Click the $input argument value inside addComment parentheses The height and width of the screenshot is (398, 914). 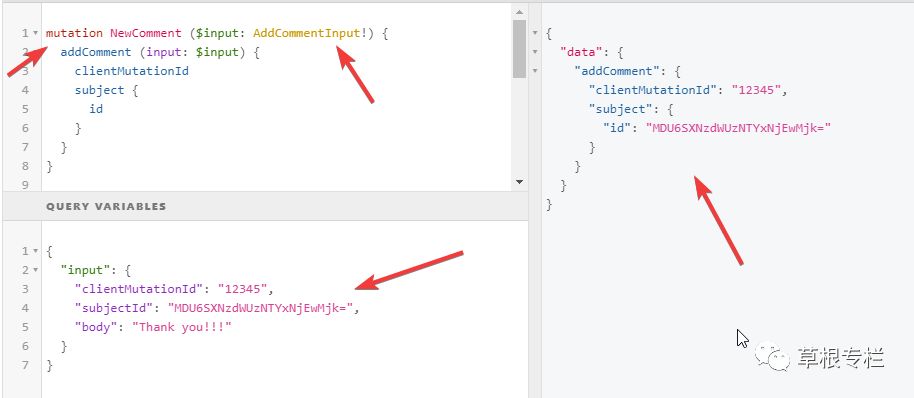tap(217, 52)
